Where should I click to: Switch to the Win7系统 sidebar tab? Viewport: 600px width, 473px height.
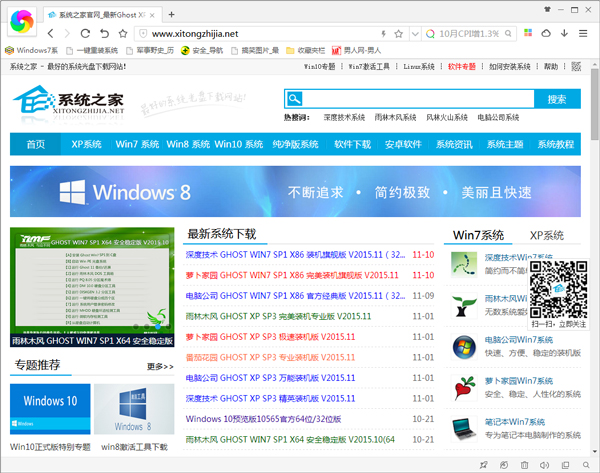pyautogui.click(x=478, y=235)
